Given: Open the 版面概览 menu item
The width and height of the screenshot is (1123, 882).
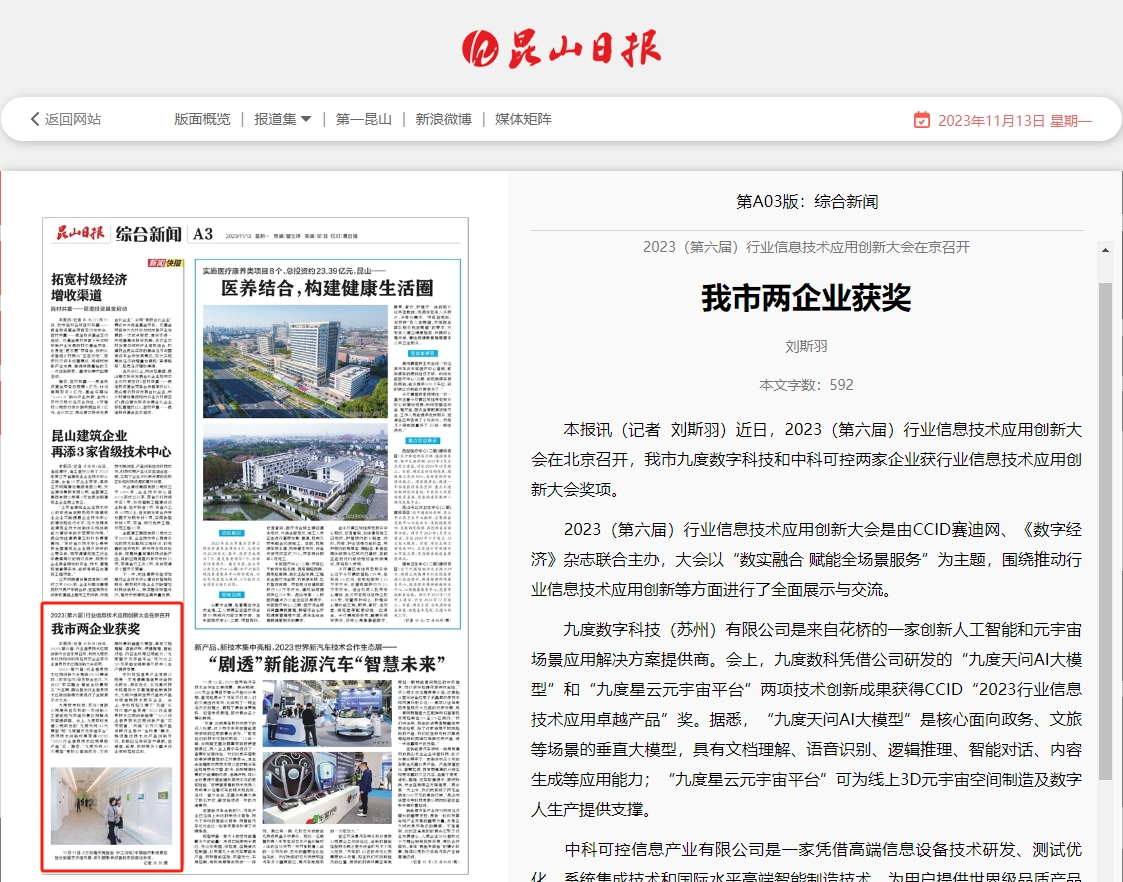Looking at the screenshot, I should click(x=203, y=119).
